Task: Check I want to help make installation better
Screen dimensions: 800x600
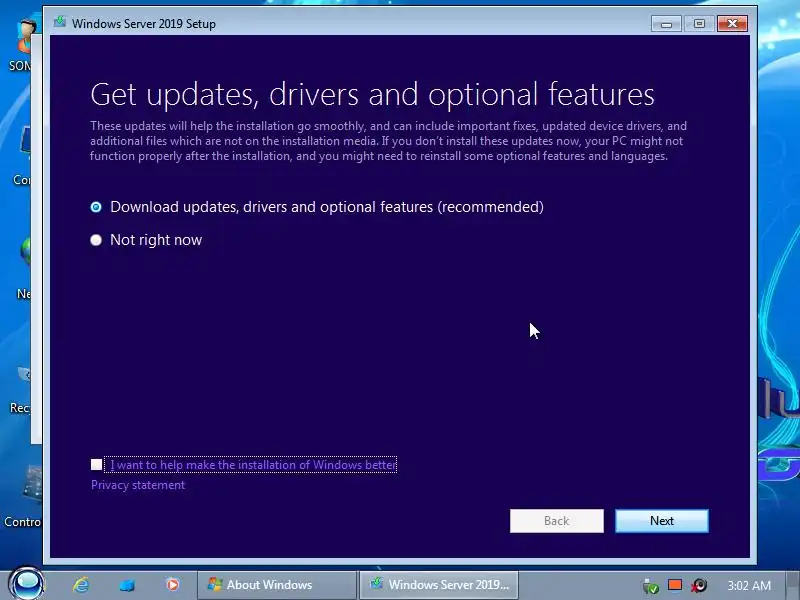Action: coord(96,464)
